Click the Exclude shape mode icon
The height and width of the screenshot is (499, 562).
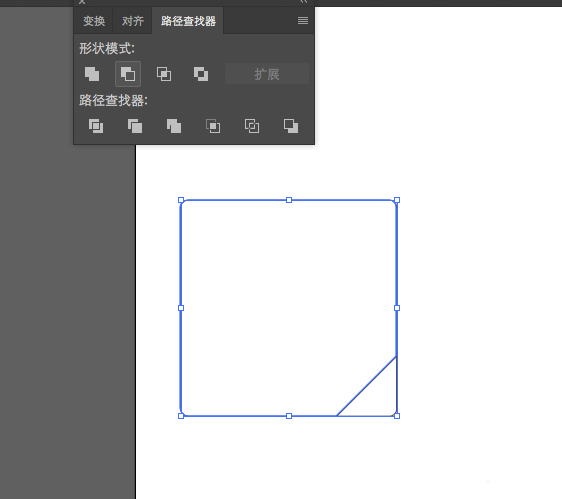(201, 74)
